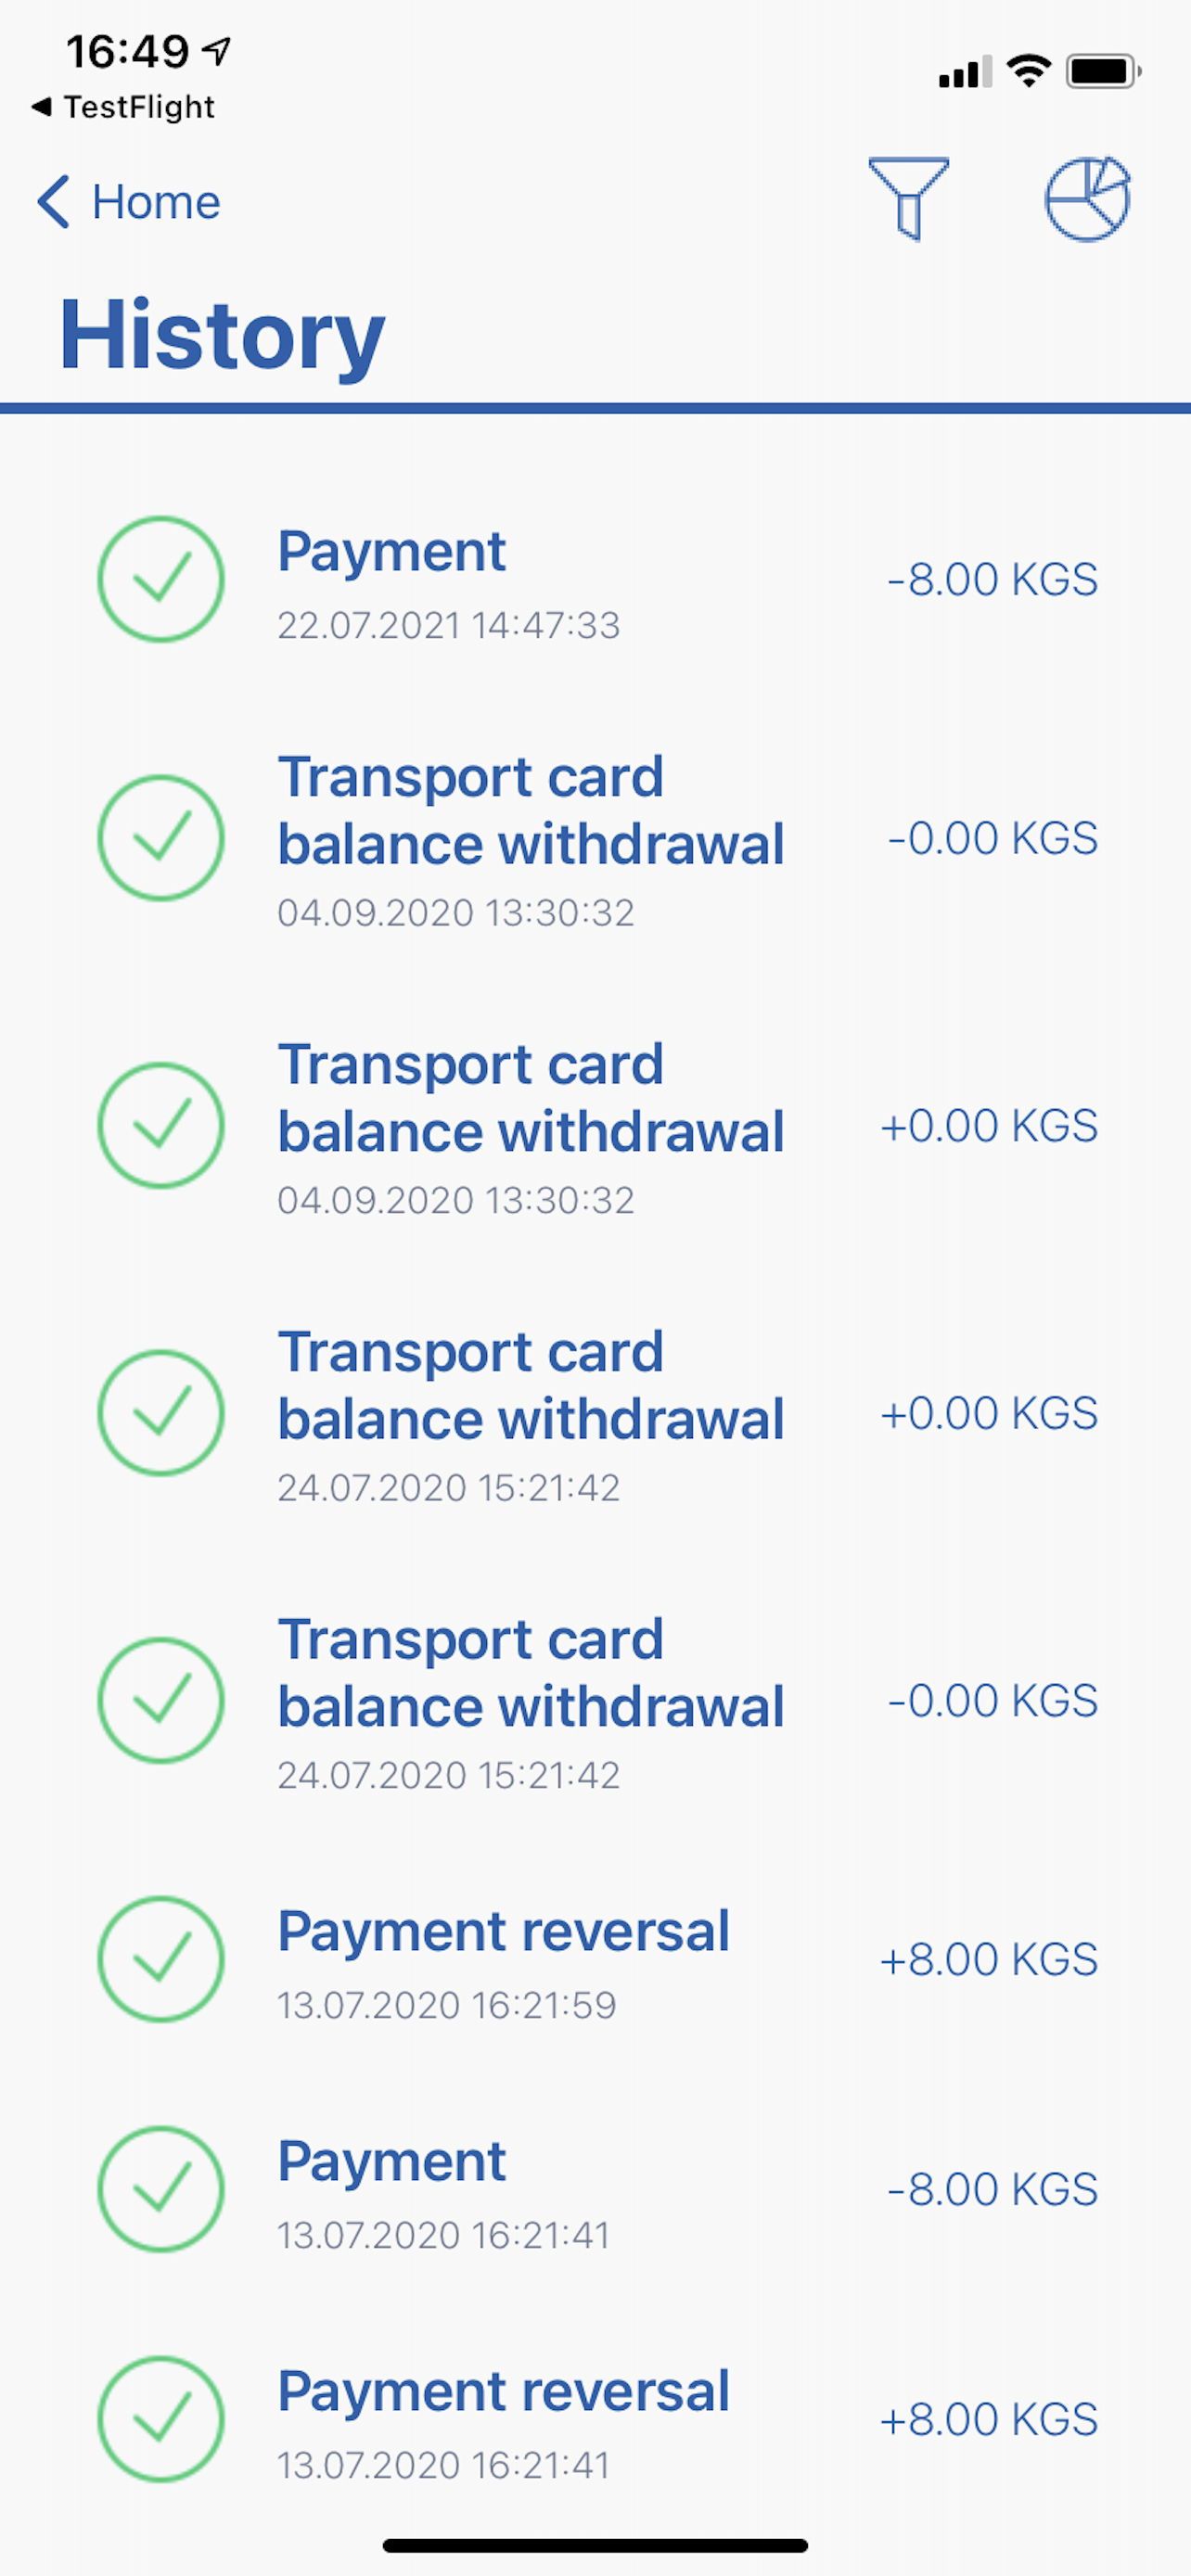Tap the History page title

pos(222,335)
